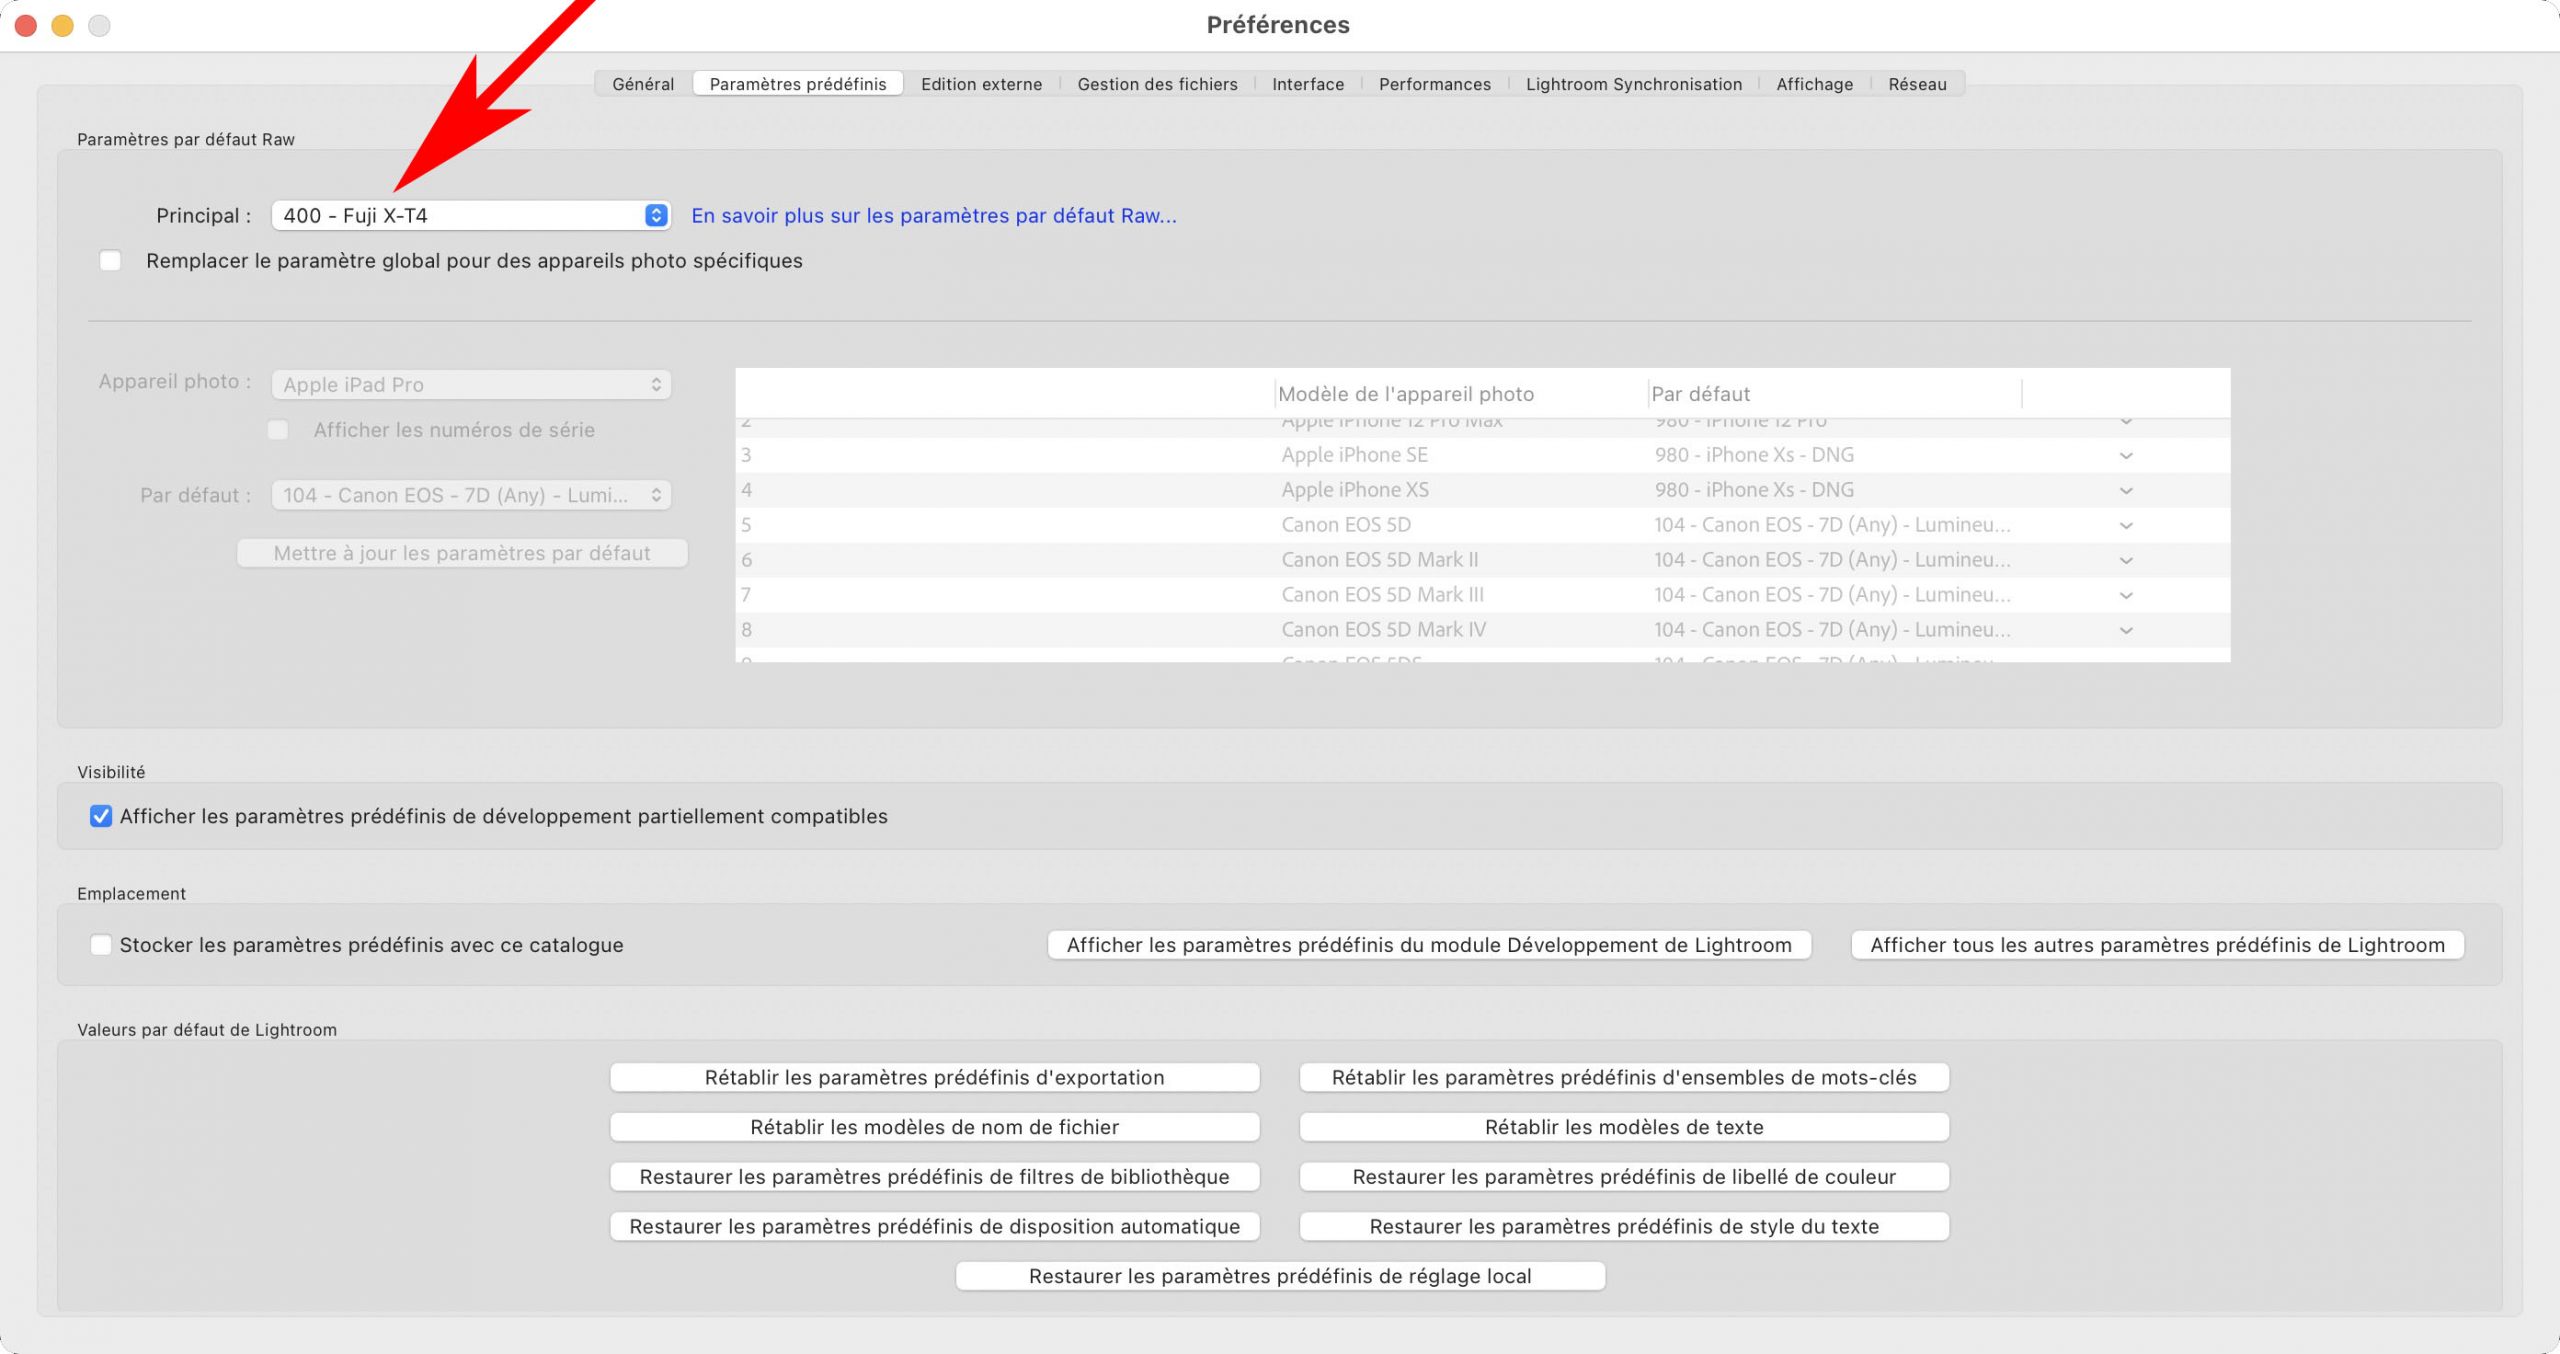Click chevron in Canon EOS 5D Mark III row
The image size is (2560, 1354).
pyautogui.click(x=2126, y=596)
